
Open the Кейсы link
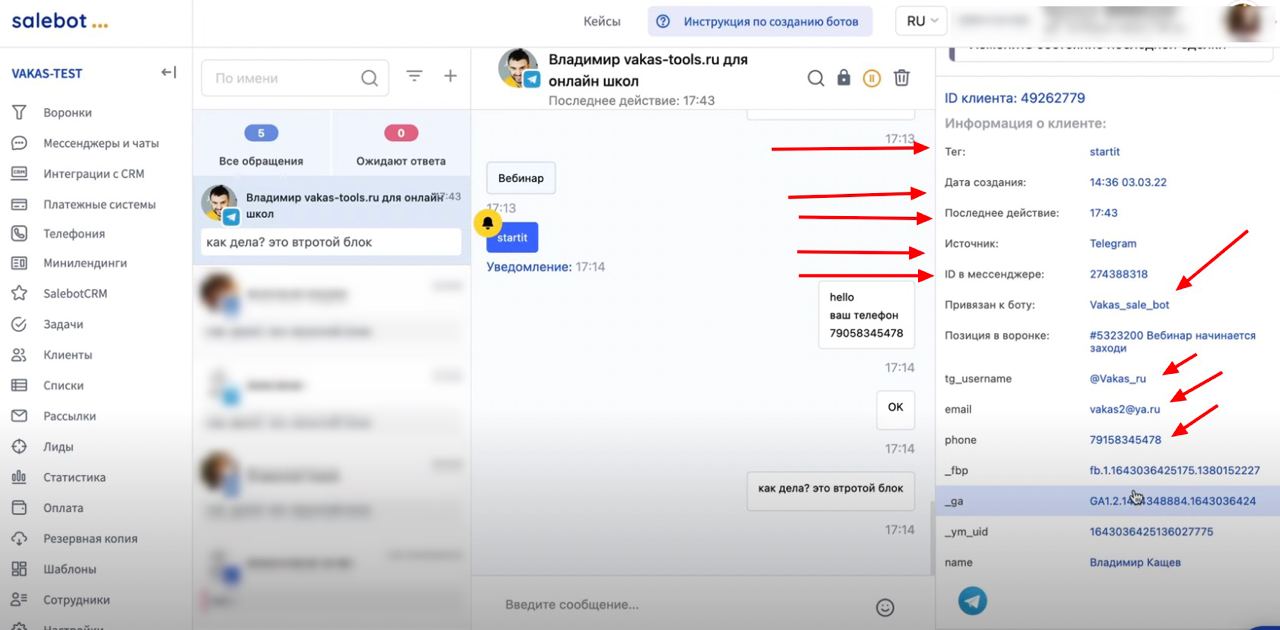(602, 21)
